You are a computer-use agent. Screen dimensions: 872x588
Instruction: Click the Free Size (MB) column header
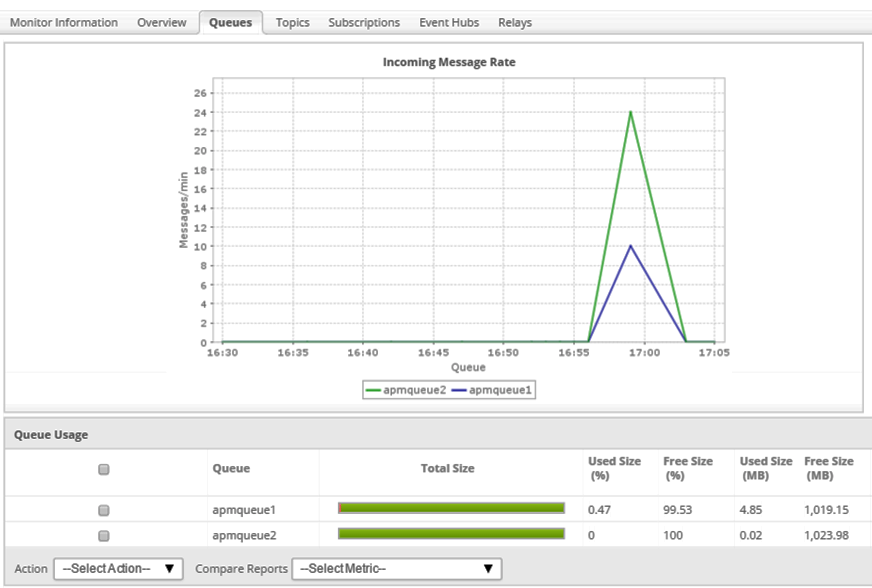click(x=829, y=468)
